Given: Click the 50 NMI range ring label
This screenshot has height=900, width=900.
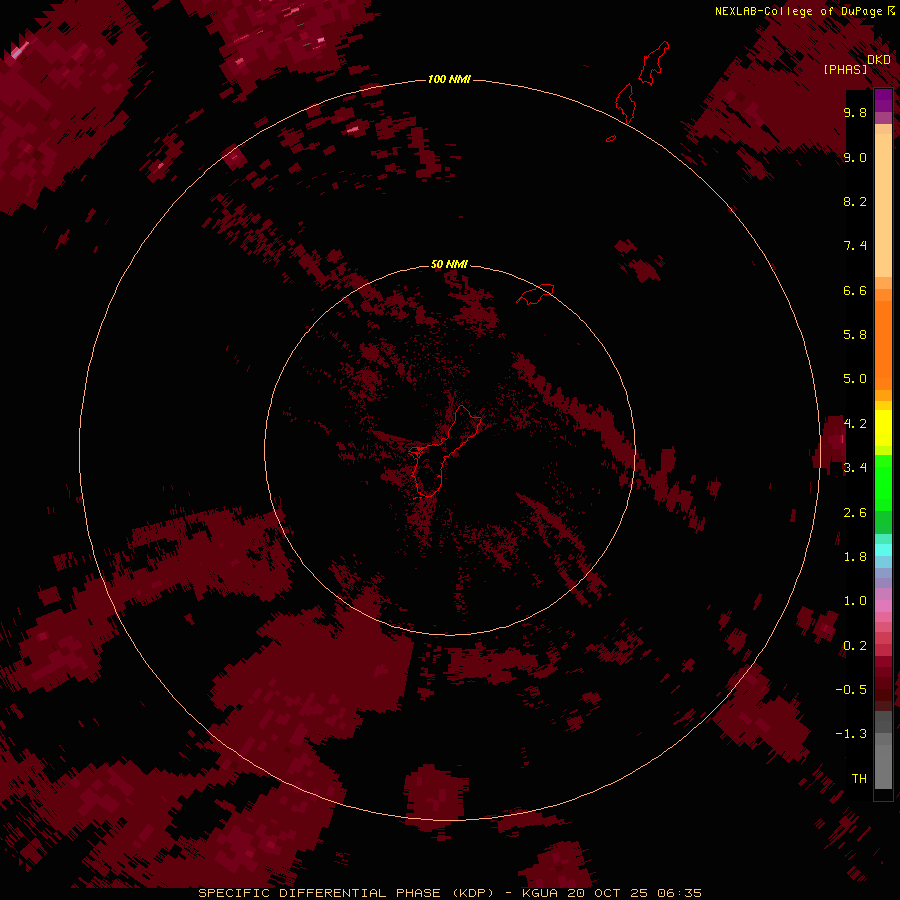Looking at the screenshot, I should pos(449,264).
